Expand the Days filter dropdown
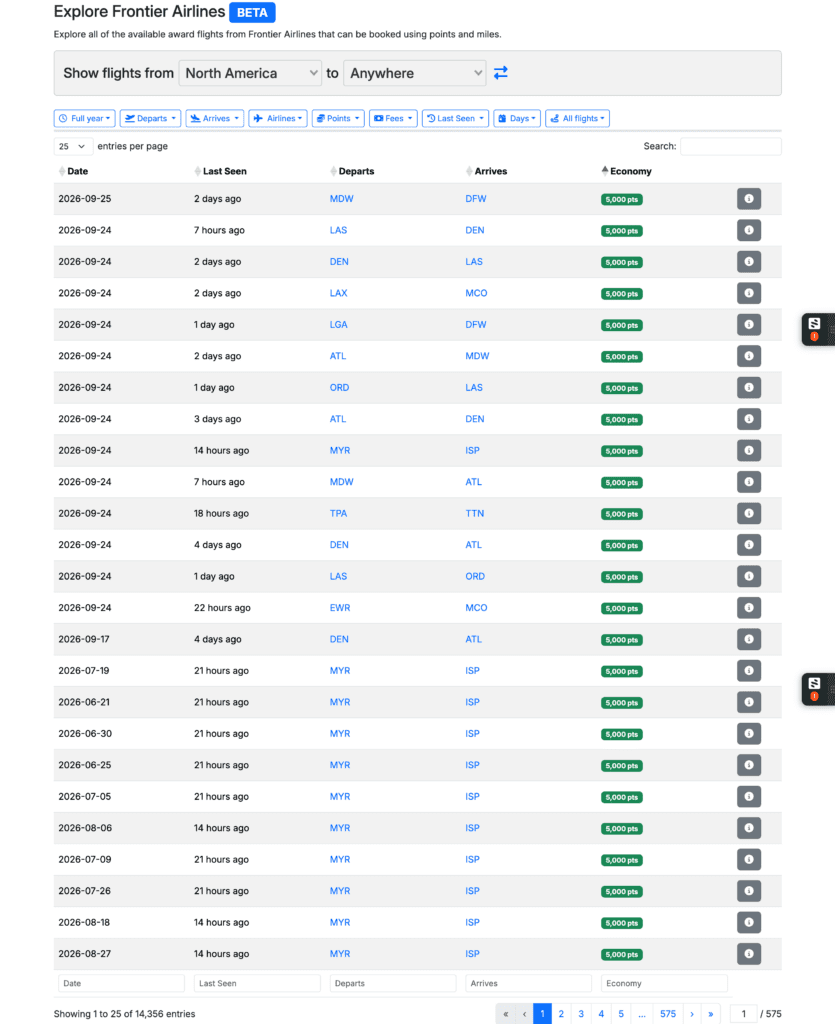The width and height of the screenshot is (835, 1024). tap(517, 118)
